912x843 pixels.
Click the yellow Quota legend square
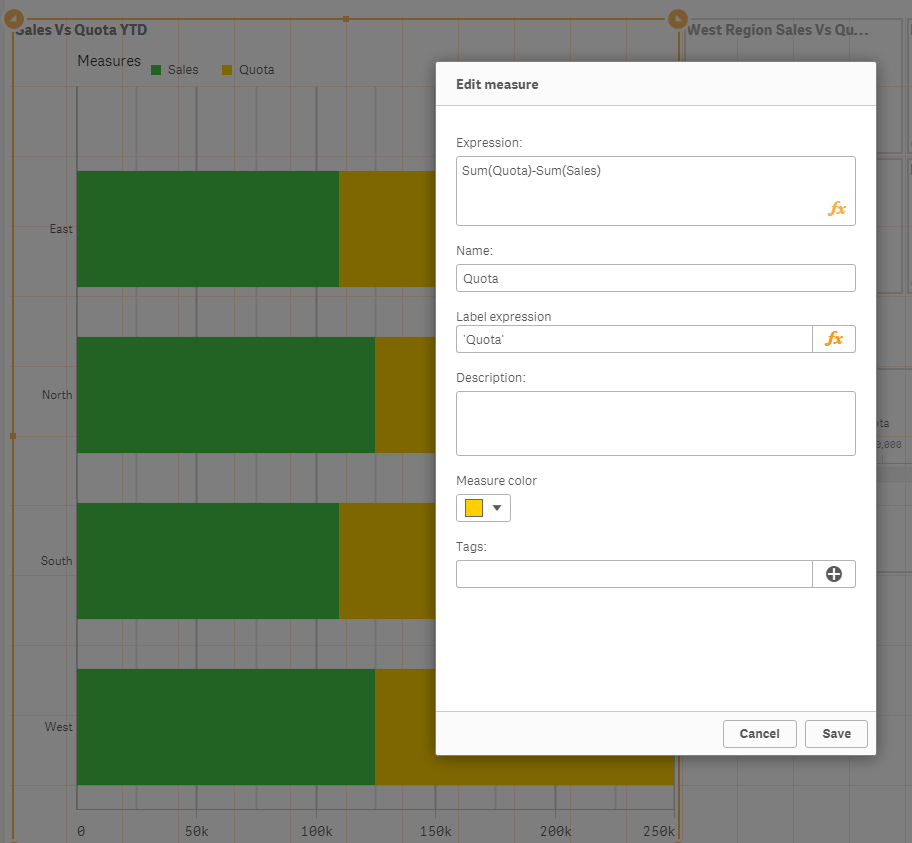(x=227, y=70)
